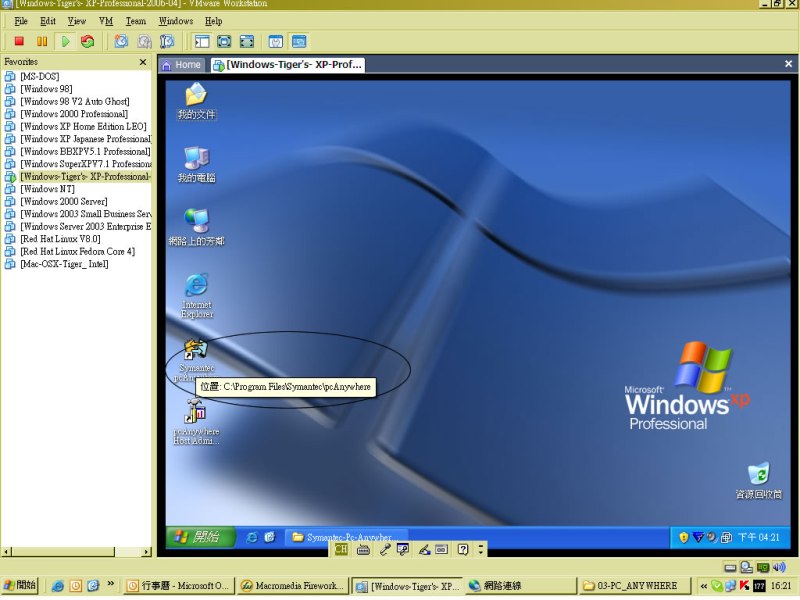Viewport: 800px width, 600px height.
Task: Select the 我的電腦 desktop icon in guest
Action: pyautogui.click(x=196, y=165)
